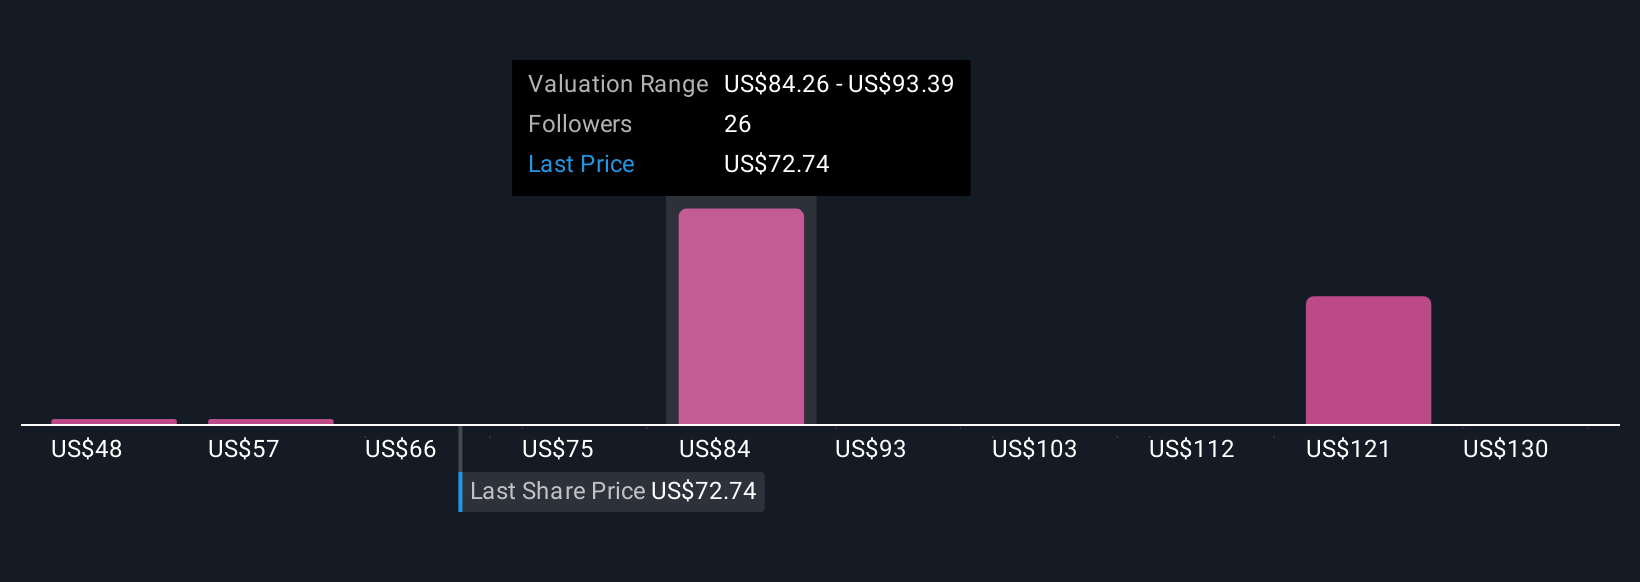
Task: Click the US$66 axis label
Action: (401, 449)
